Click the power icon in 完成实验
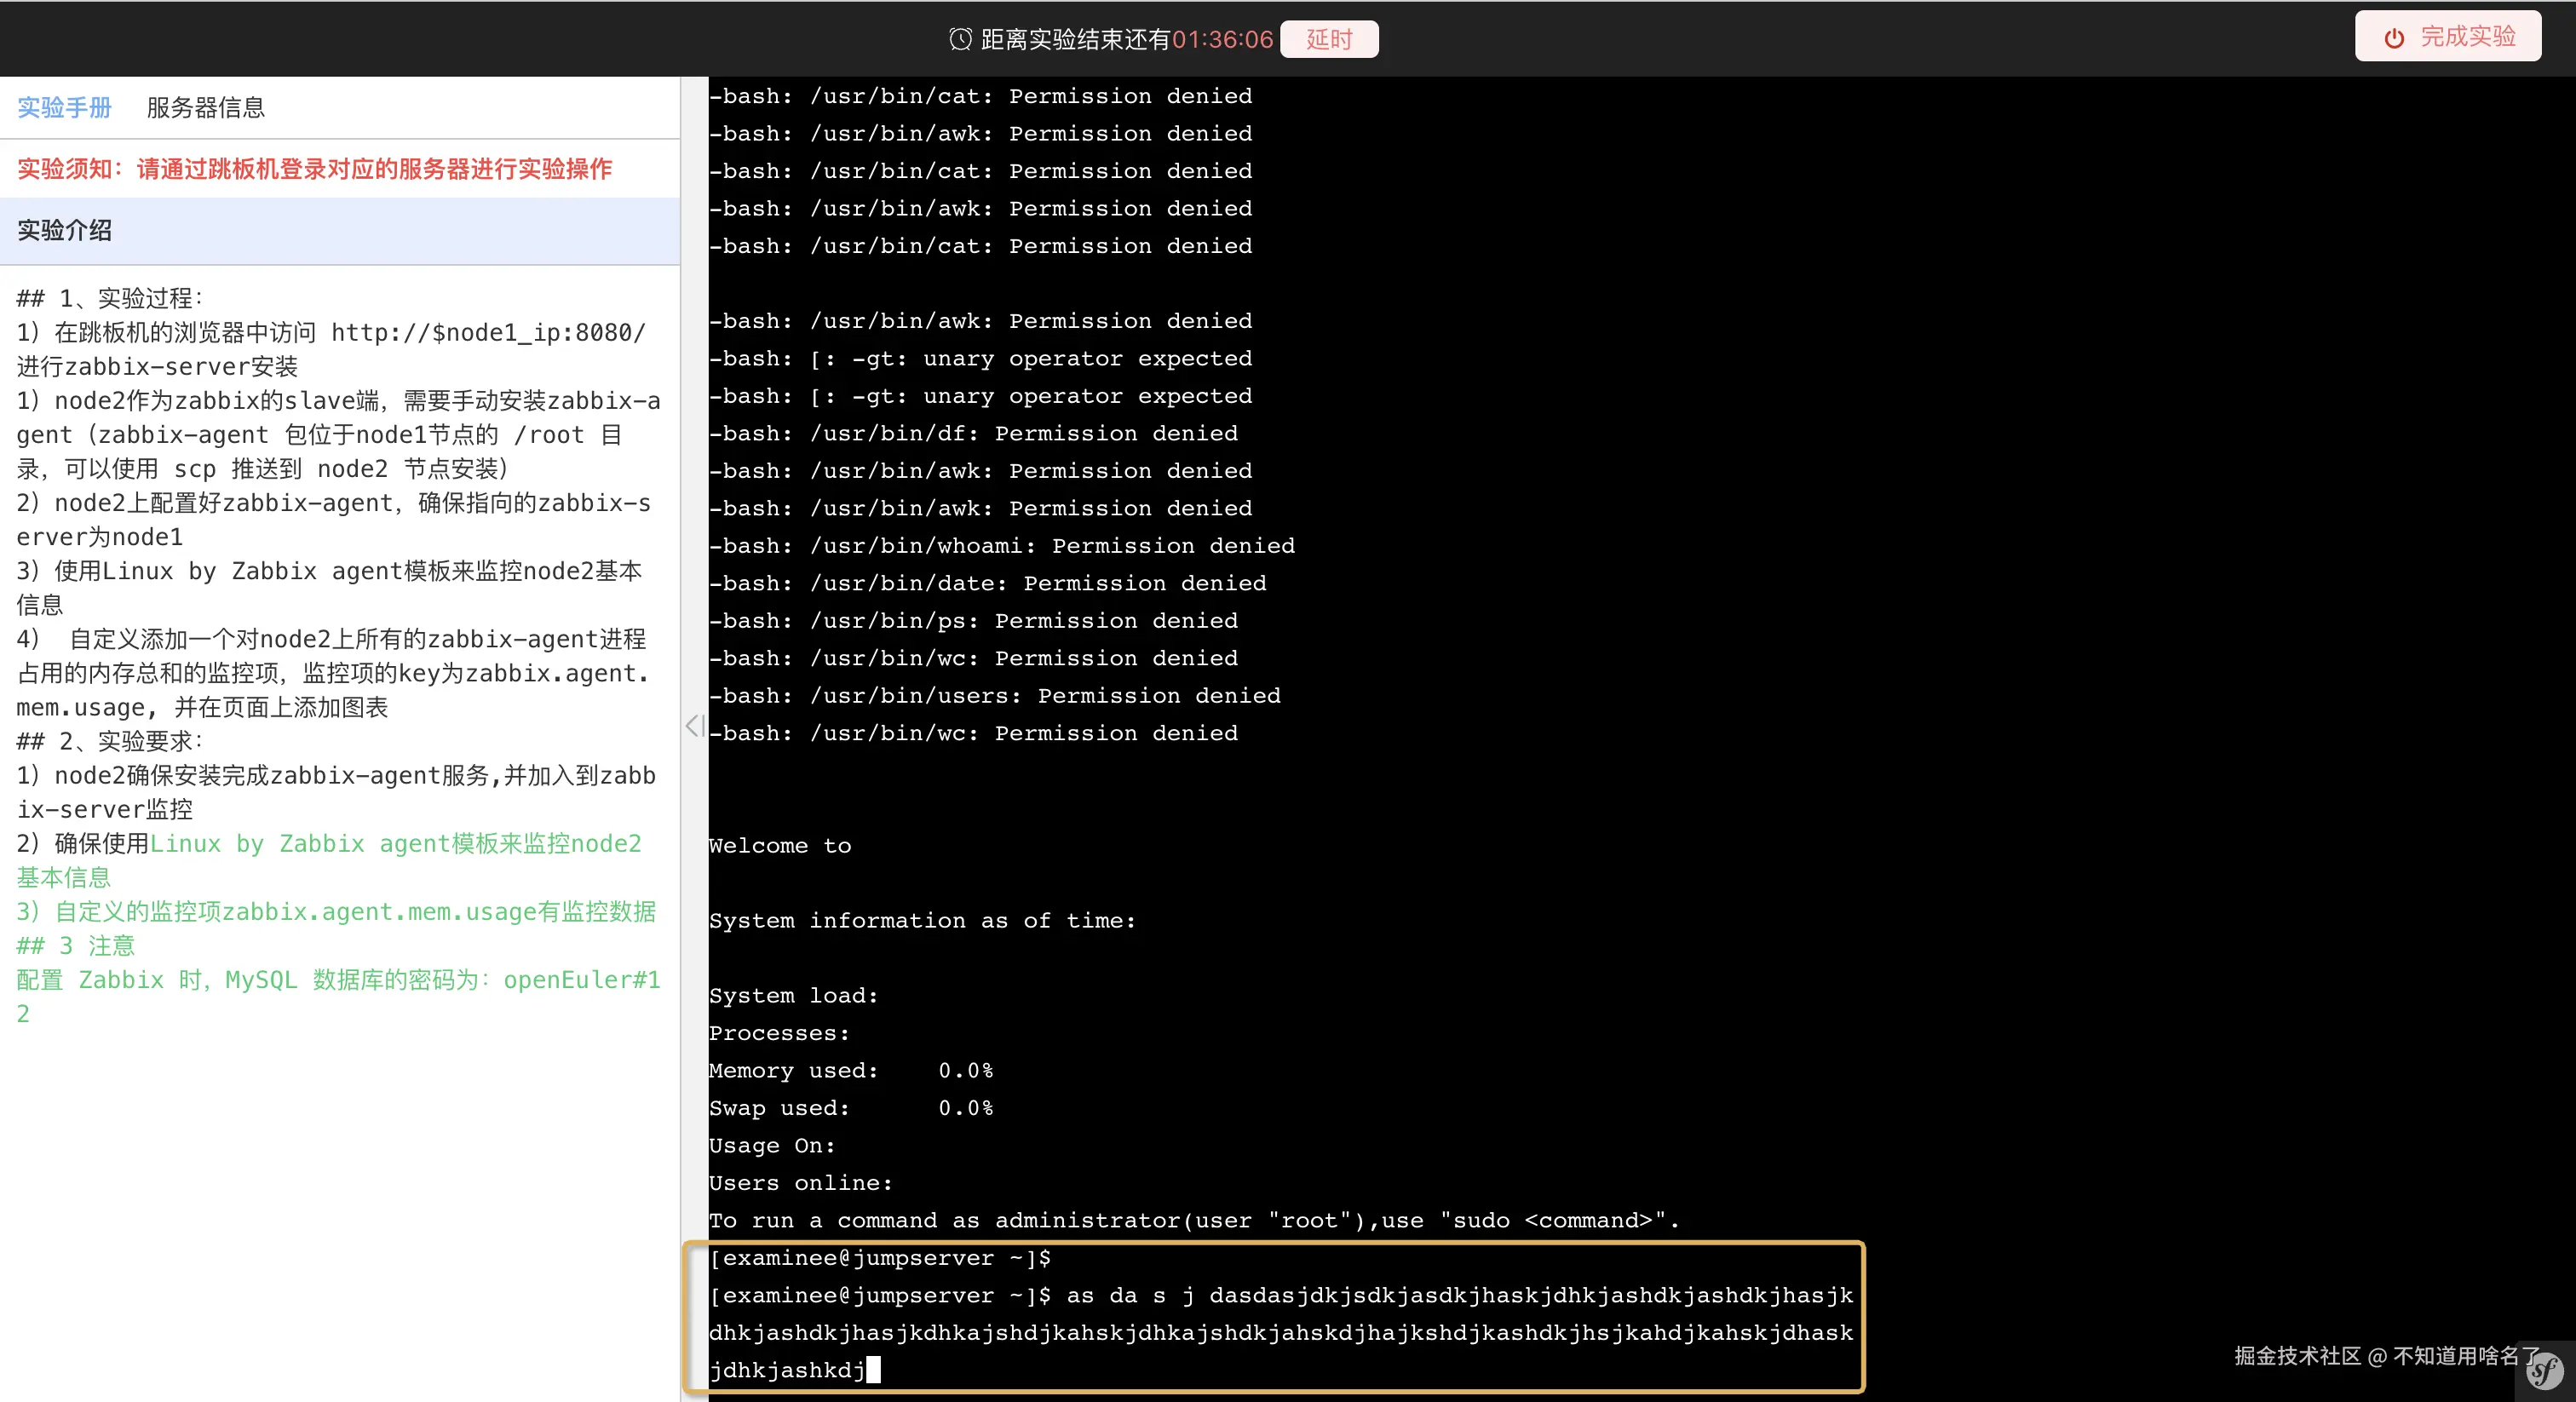2576x1402 pixels. tap(2394, 38)
